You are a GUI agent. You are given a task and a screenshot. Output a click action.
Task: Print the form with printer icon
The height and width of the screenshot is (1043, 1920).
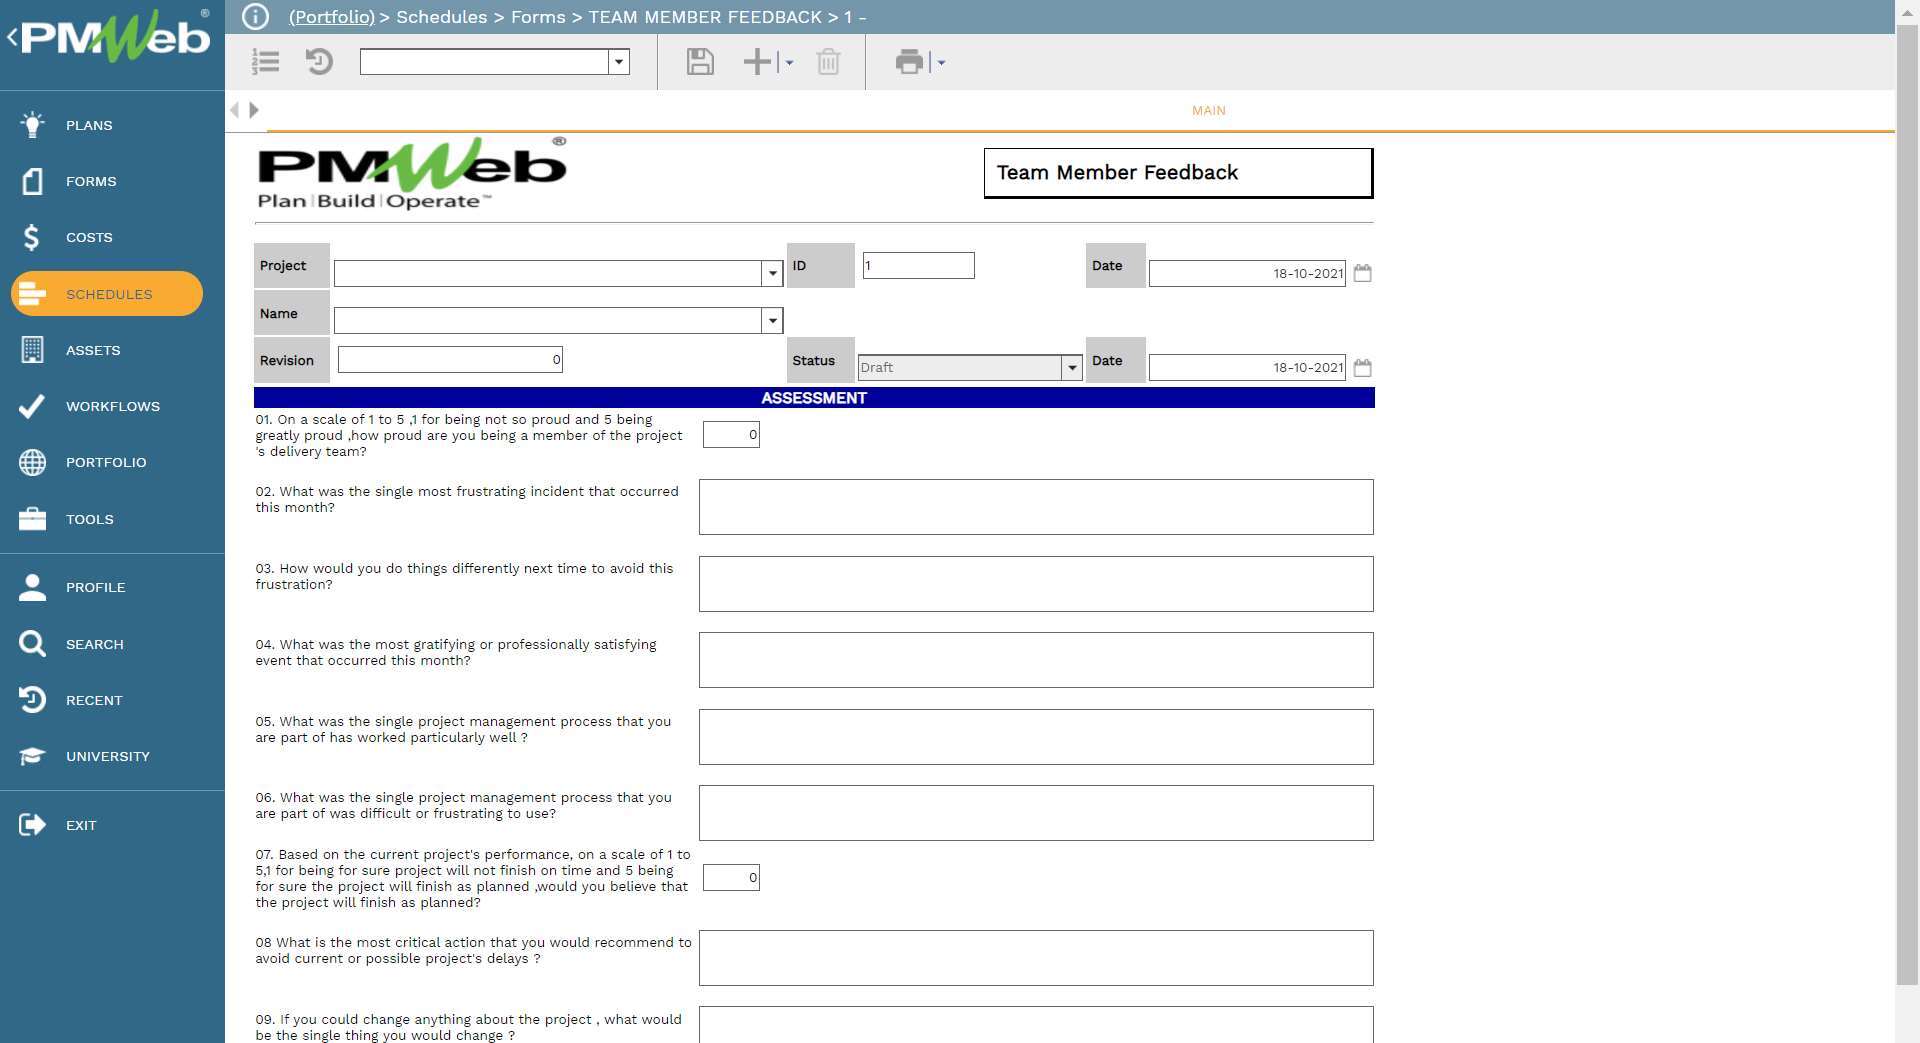click(909, 62)
